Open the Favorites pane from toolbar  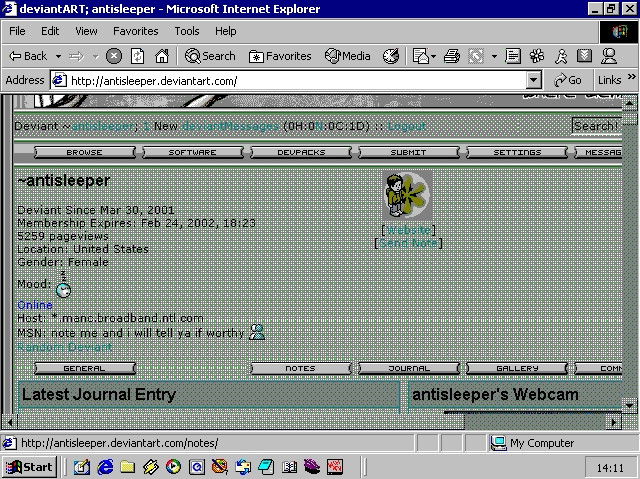[x=280, y=56]
